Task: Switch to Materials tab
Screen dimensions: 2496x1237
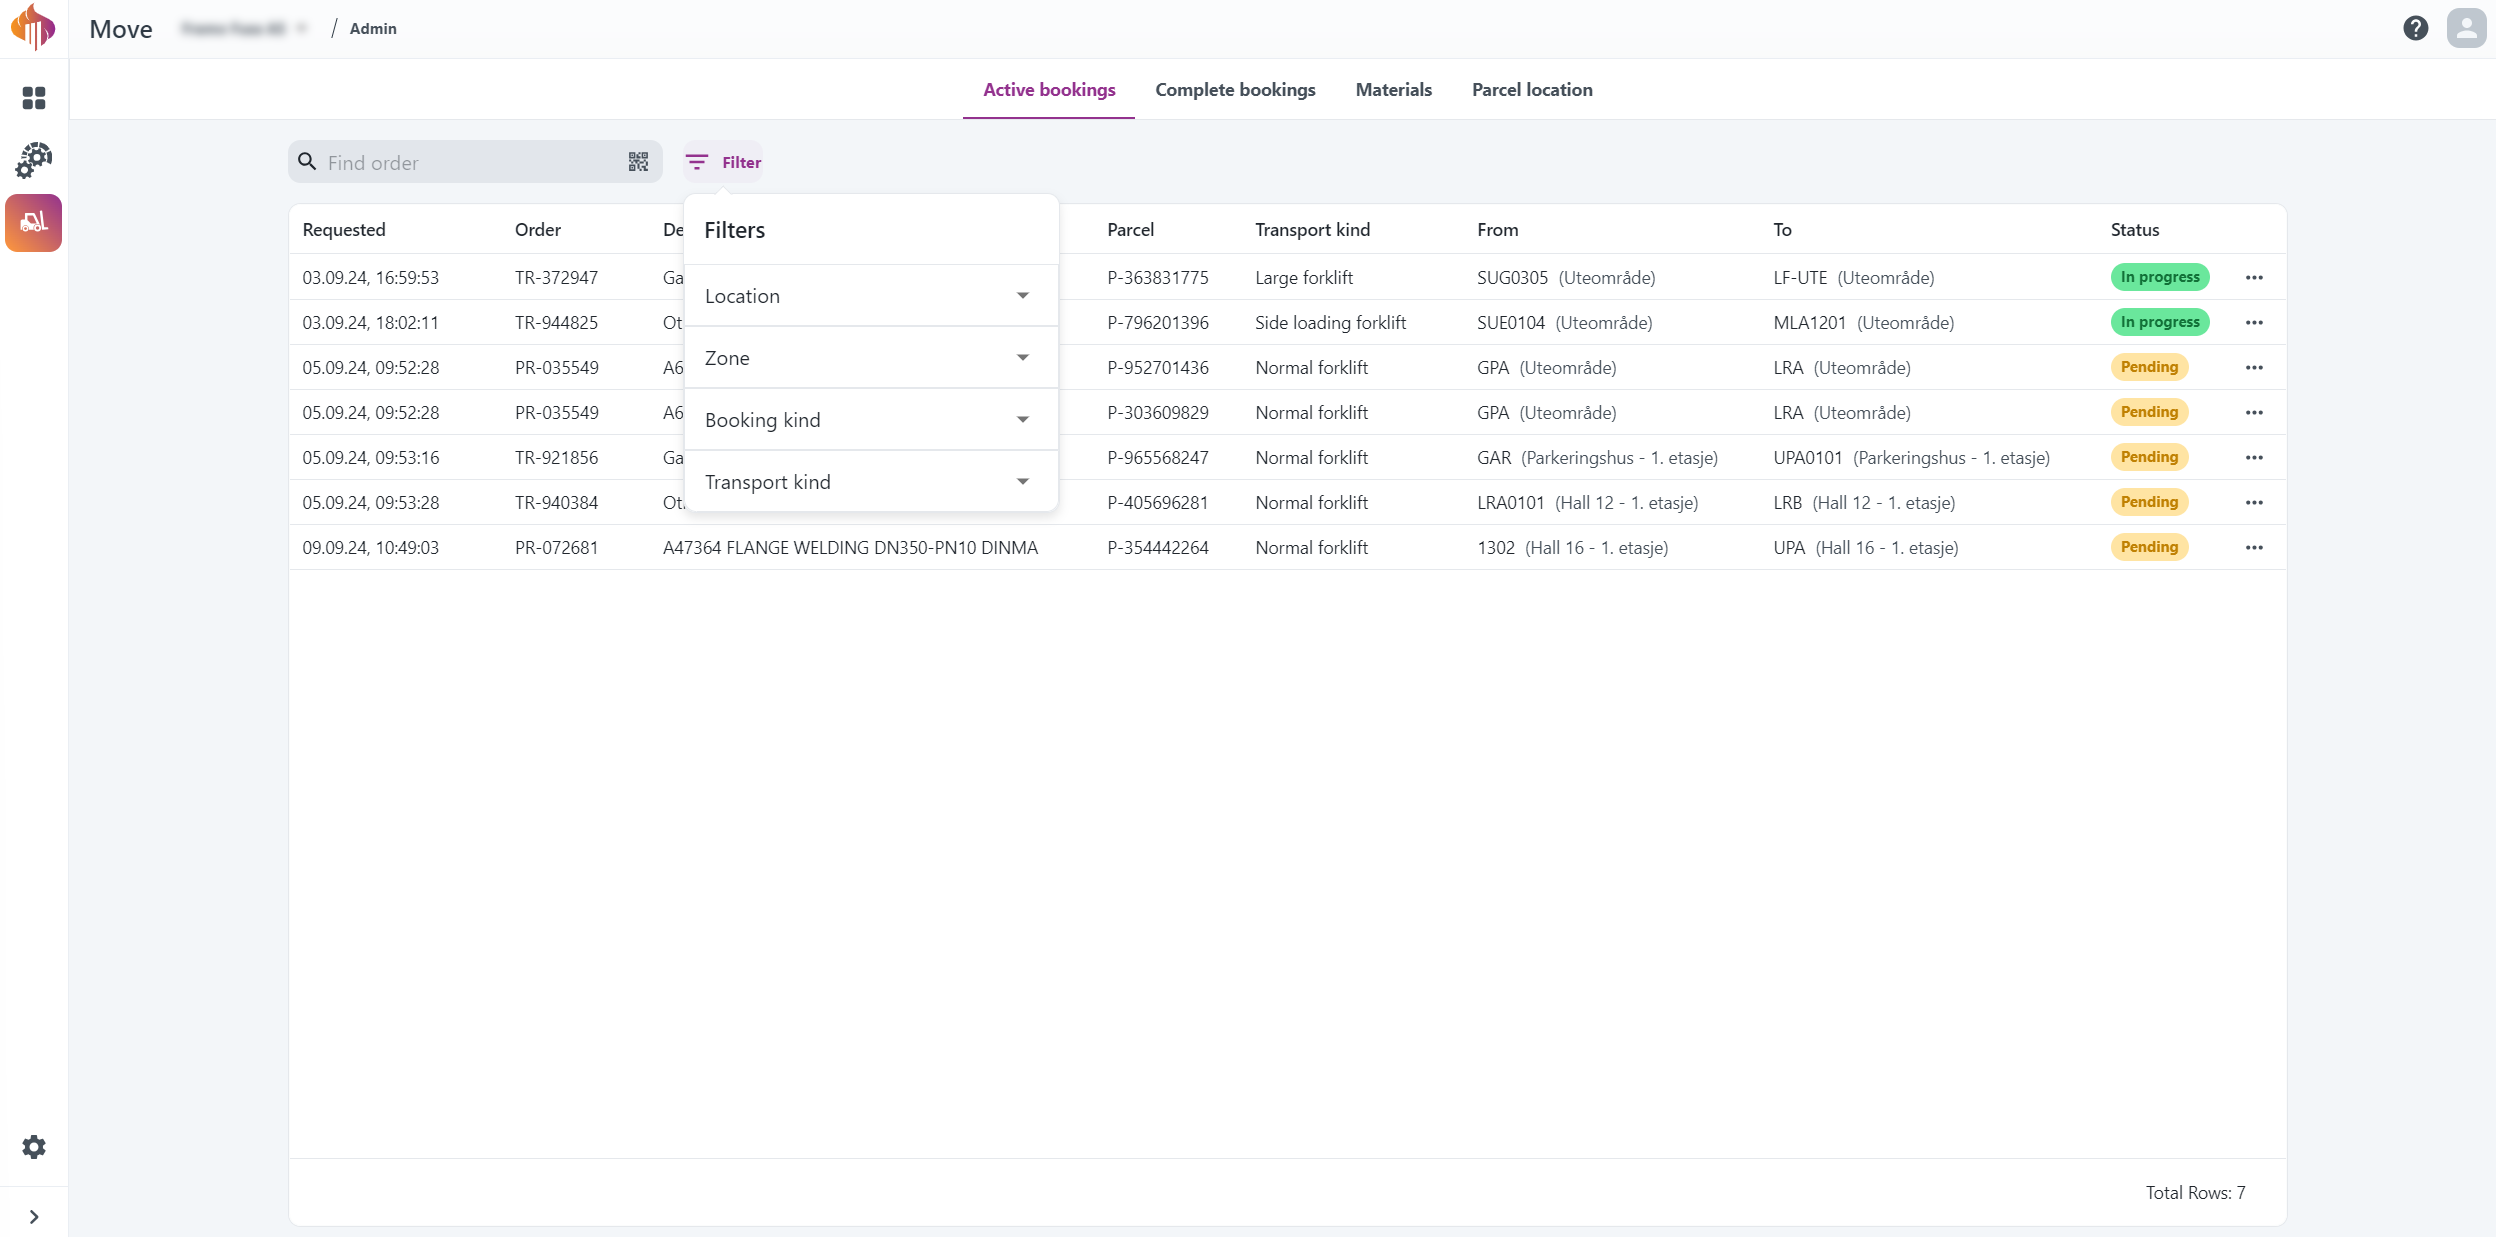Action: point(1393,90)
